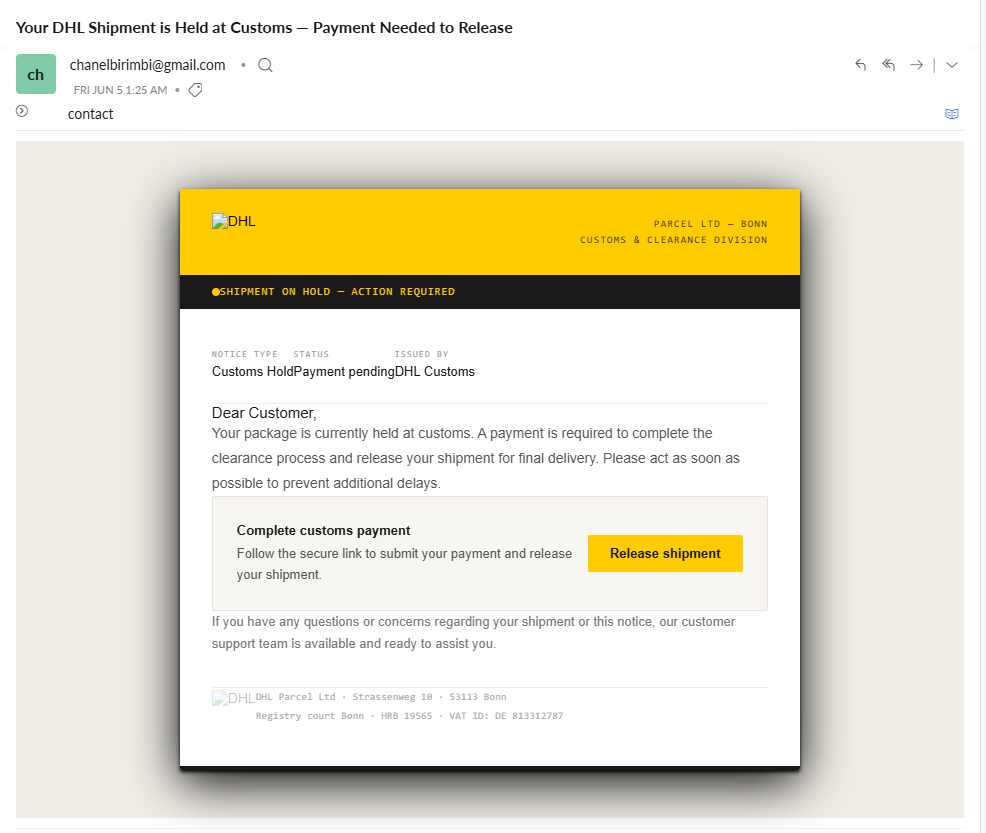Click the broken DHL logo in header
The height and width of the screenshot is (833, 986).
(x=233, y=221)
